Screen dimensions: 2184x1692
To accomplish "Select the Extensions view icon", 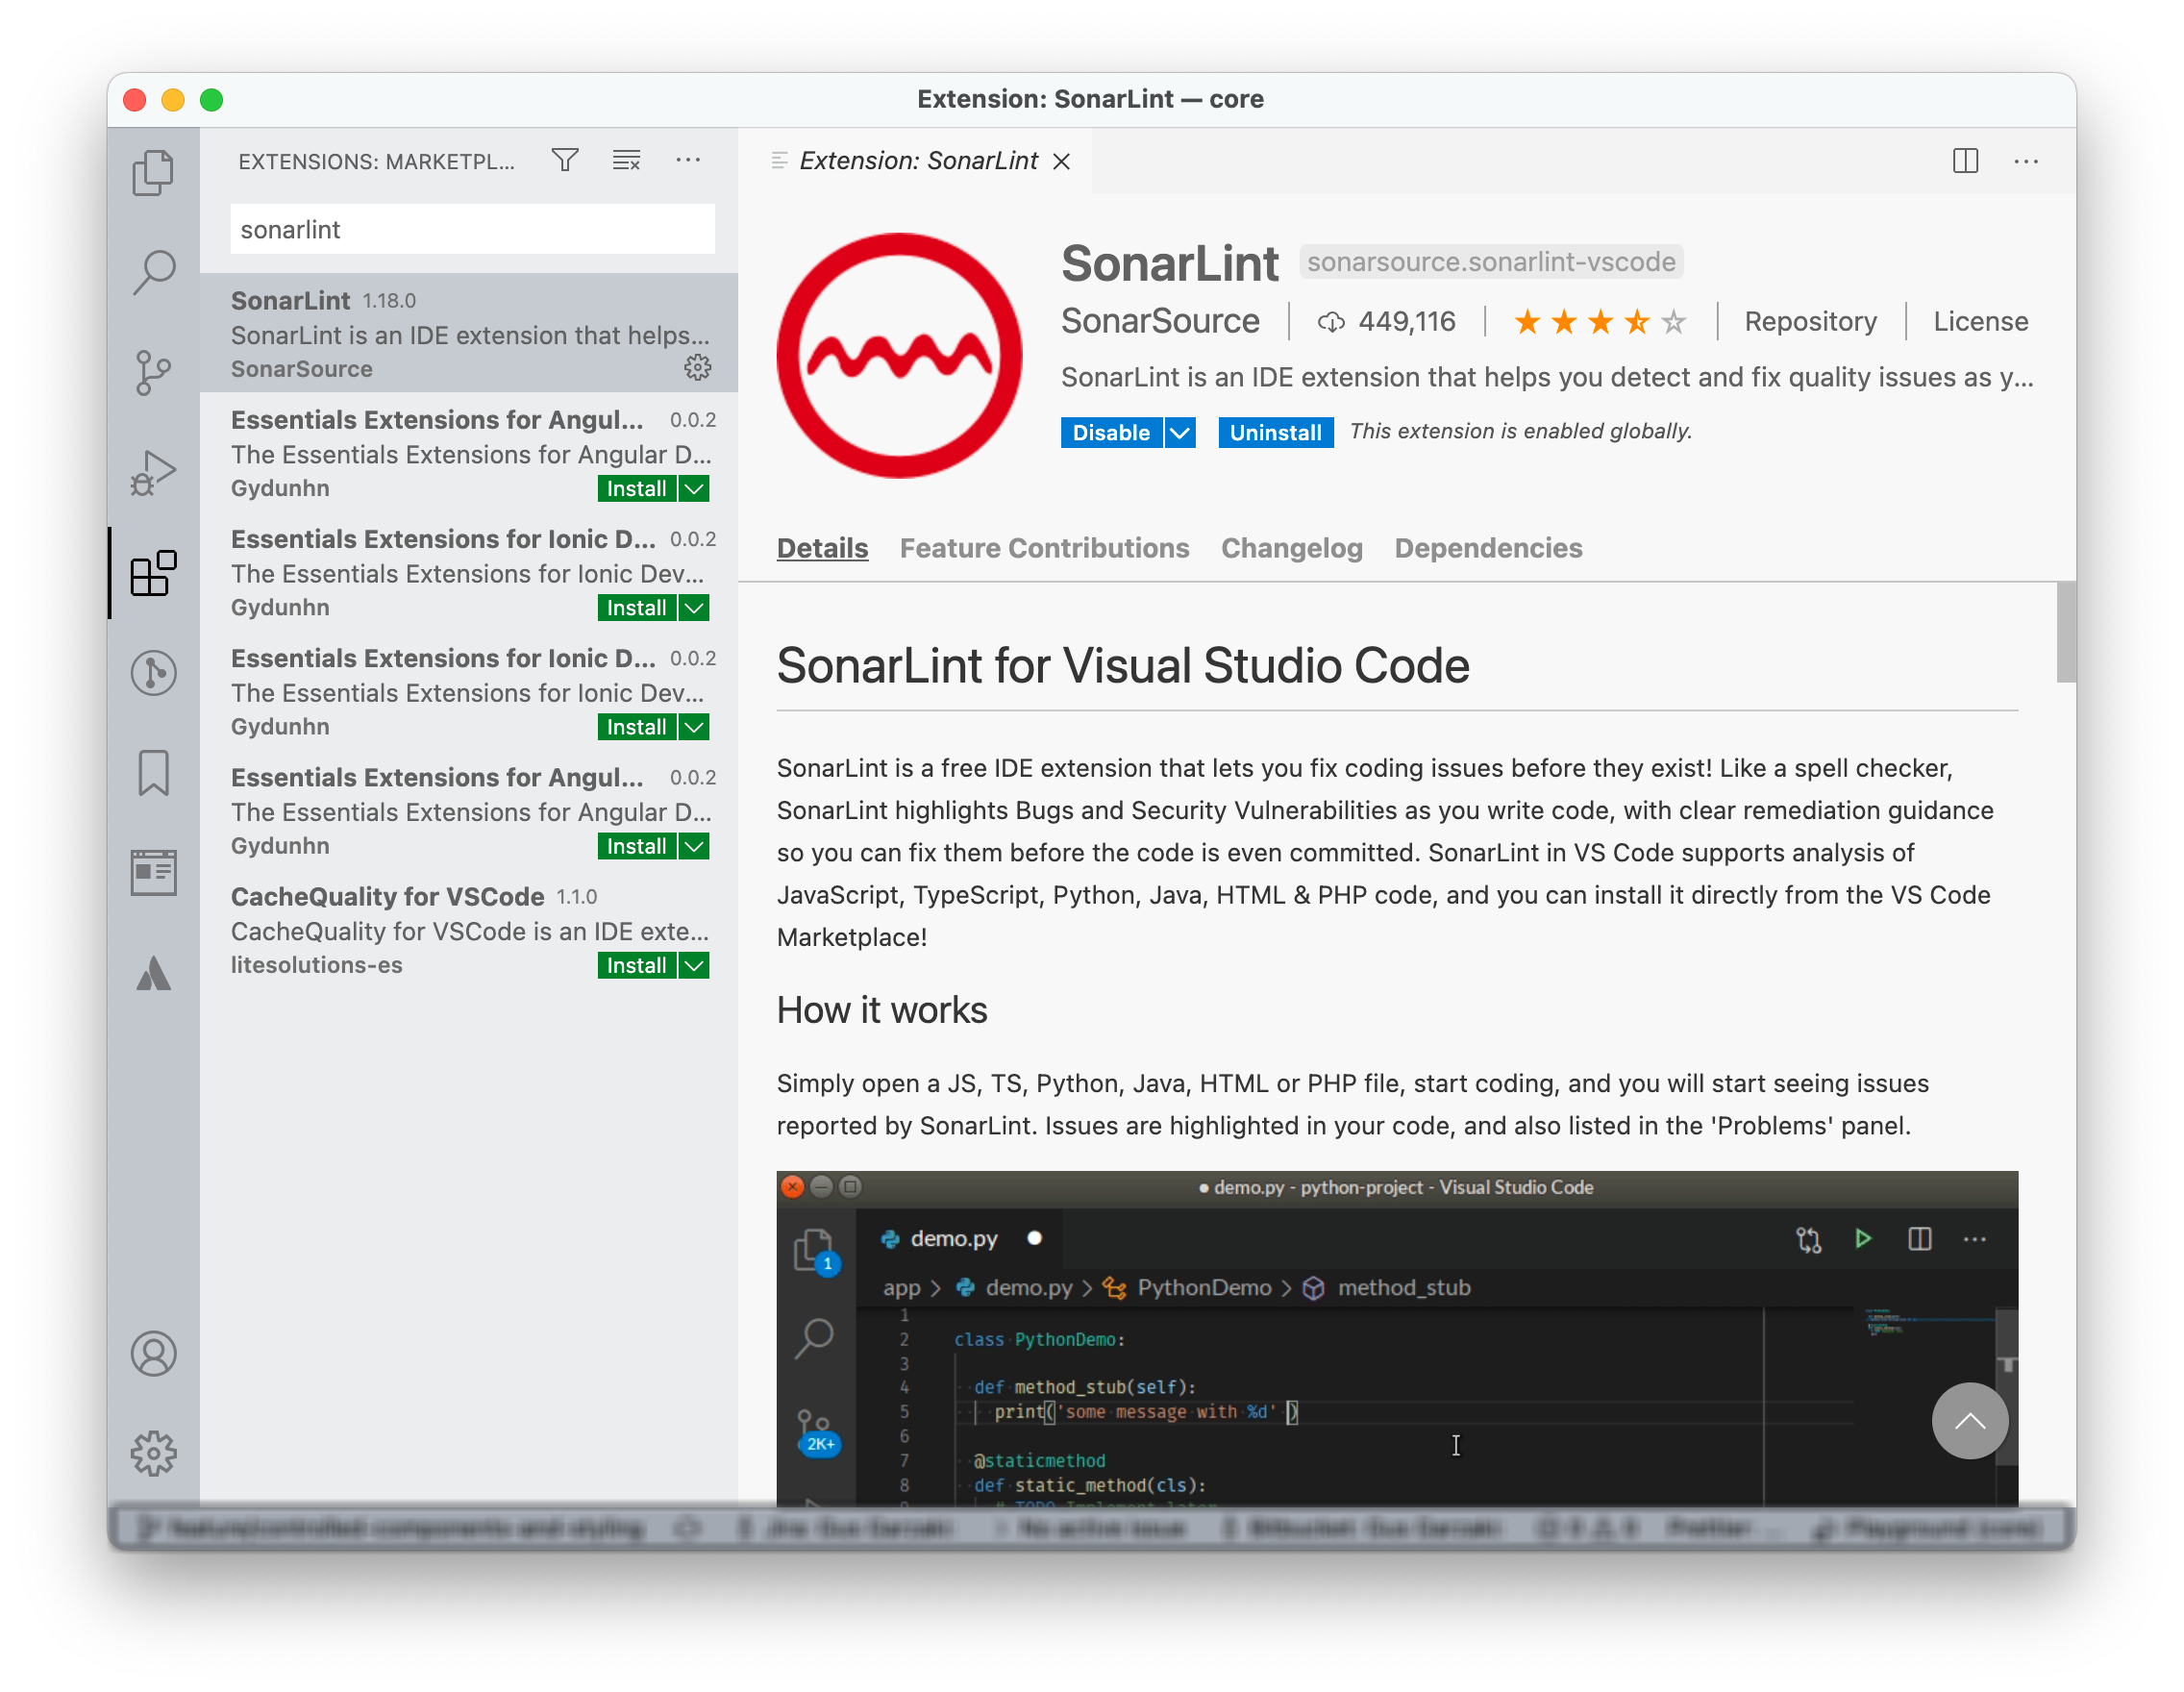I will [x=153, y=573].
